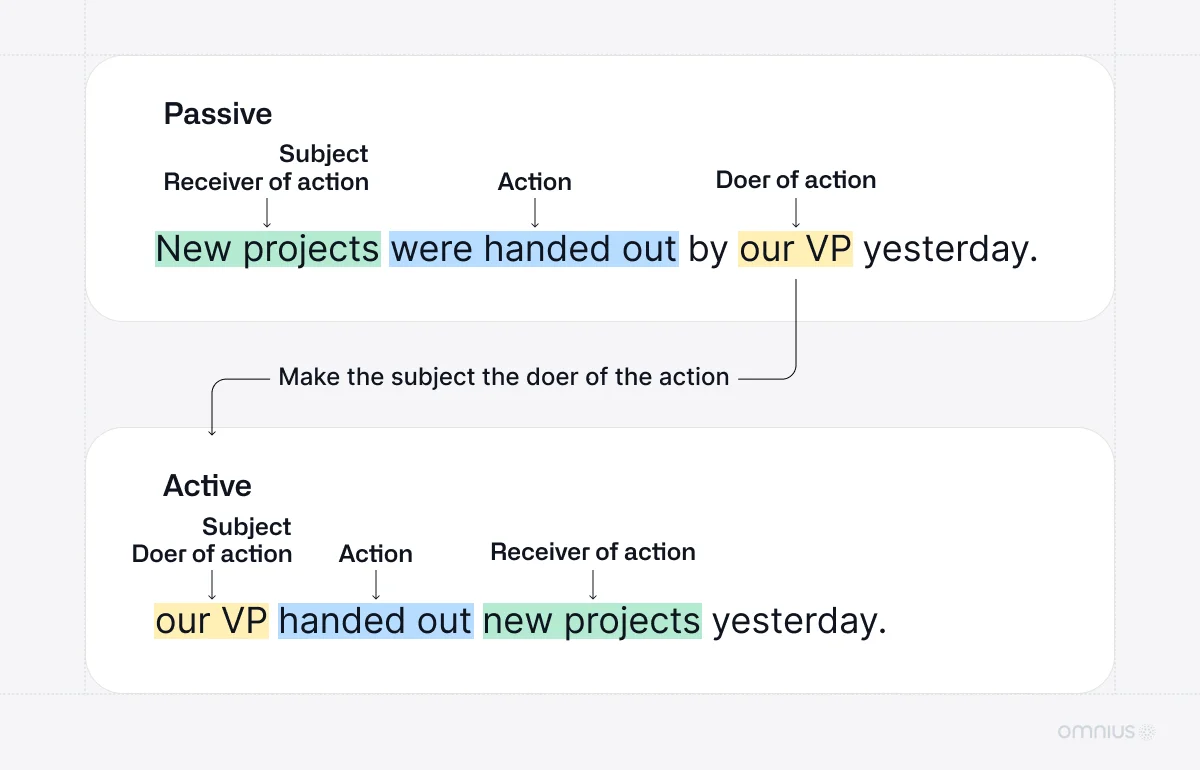Click the 'Receiver of action' label in Active card

(593, 552)
